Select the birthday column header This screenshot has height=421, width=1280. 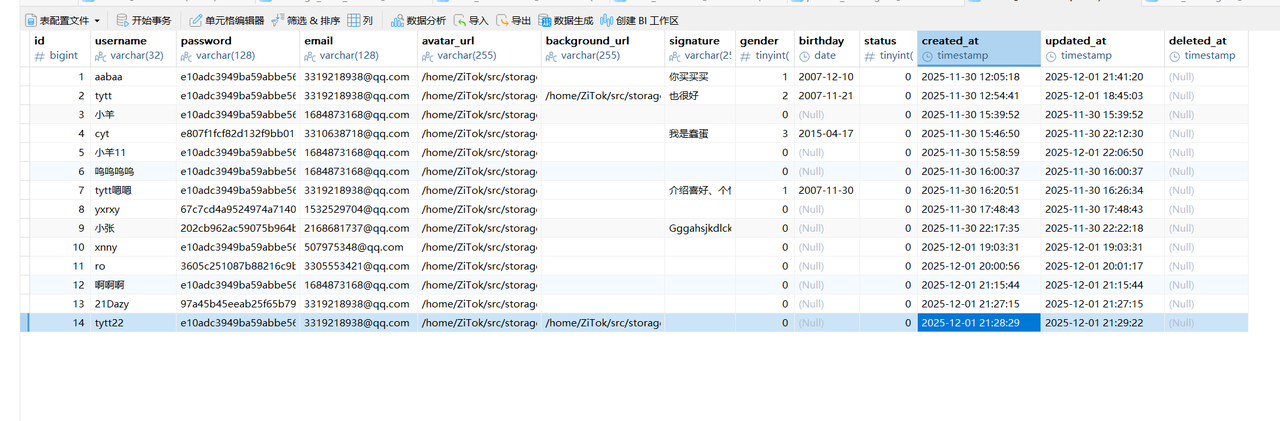pyautogui.click(x=826, y=48)
